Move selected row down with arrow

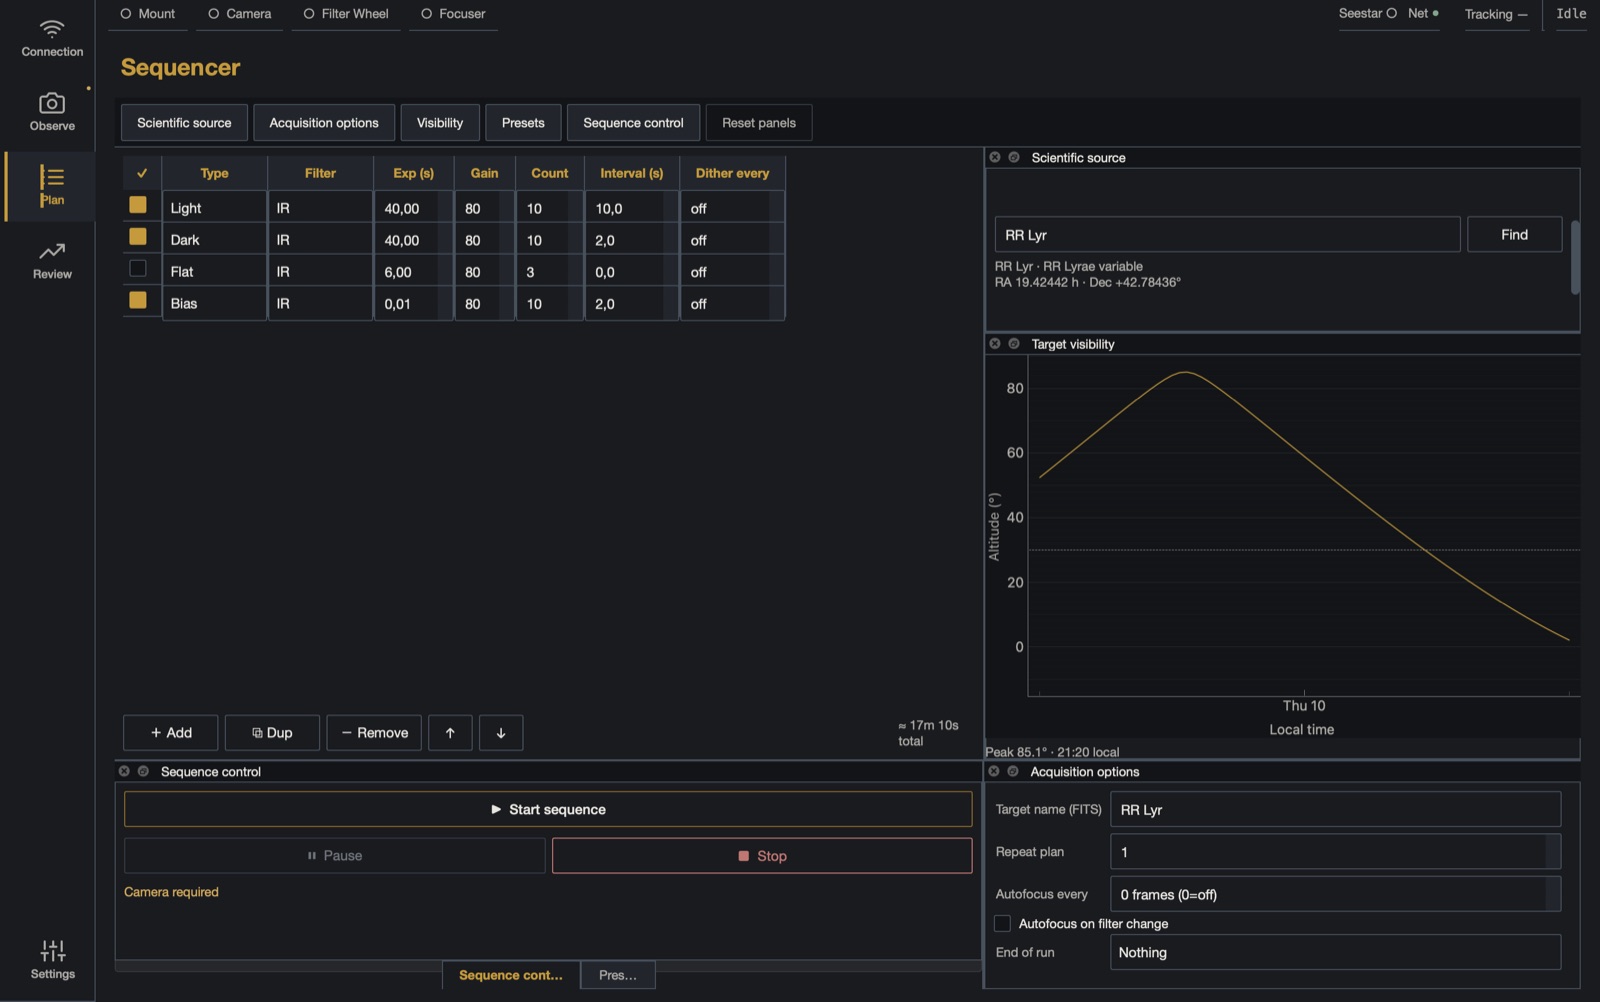501,733
